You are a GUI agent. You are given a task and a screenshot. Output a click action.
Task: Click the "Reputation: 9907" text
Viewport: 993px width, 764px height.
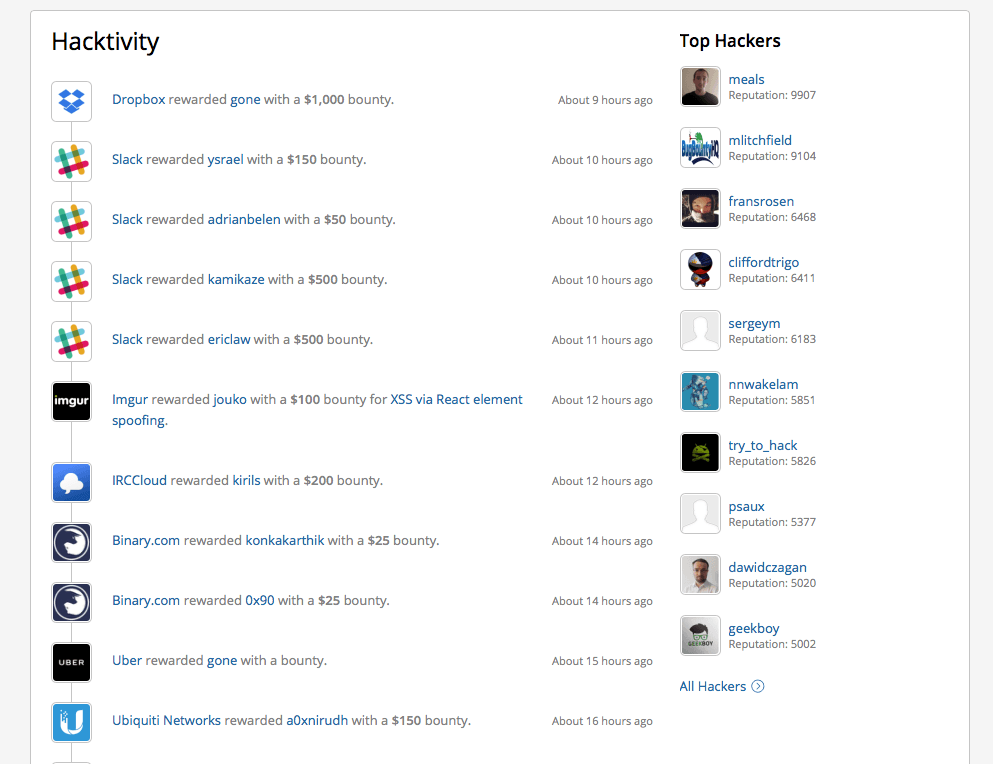coord(772,95)
